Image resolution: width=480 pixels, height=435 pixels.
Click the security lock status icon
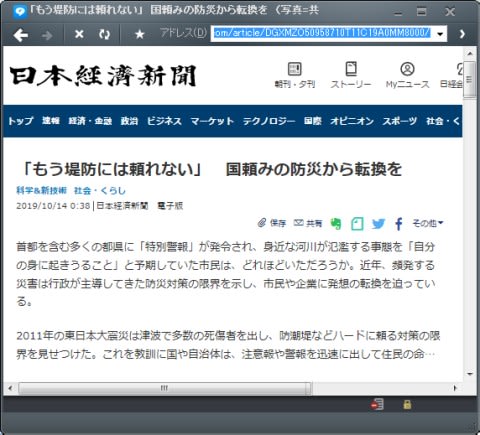coord(407,404)
